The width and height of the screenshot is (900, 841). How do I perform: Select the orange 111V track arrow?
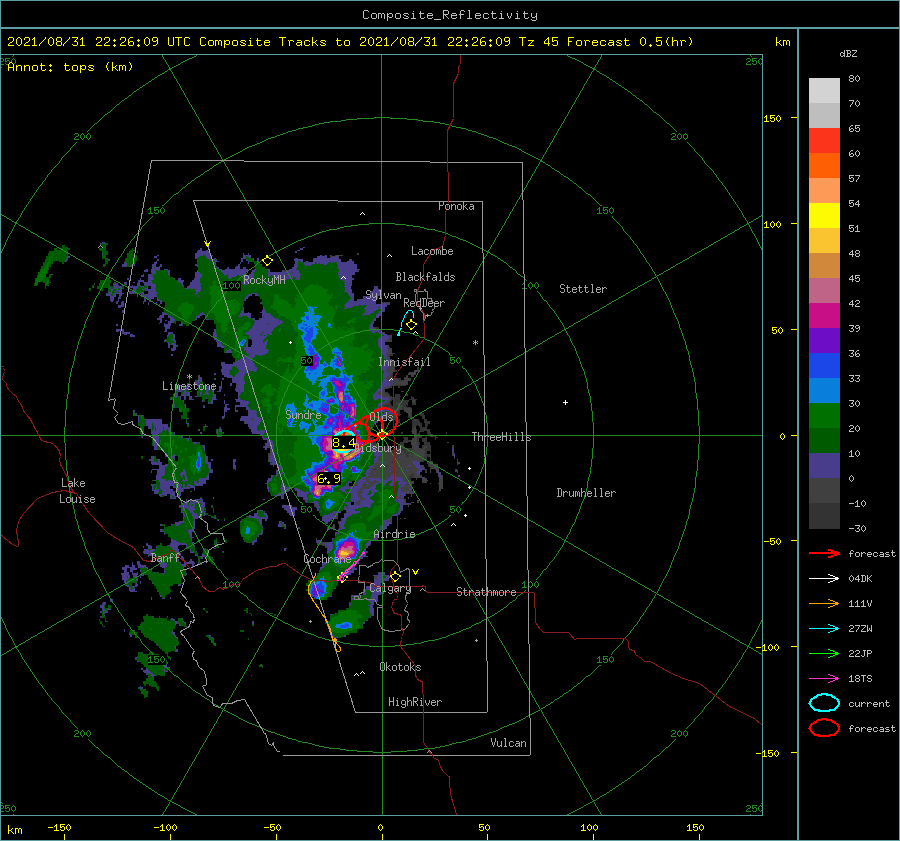(824, 603)
